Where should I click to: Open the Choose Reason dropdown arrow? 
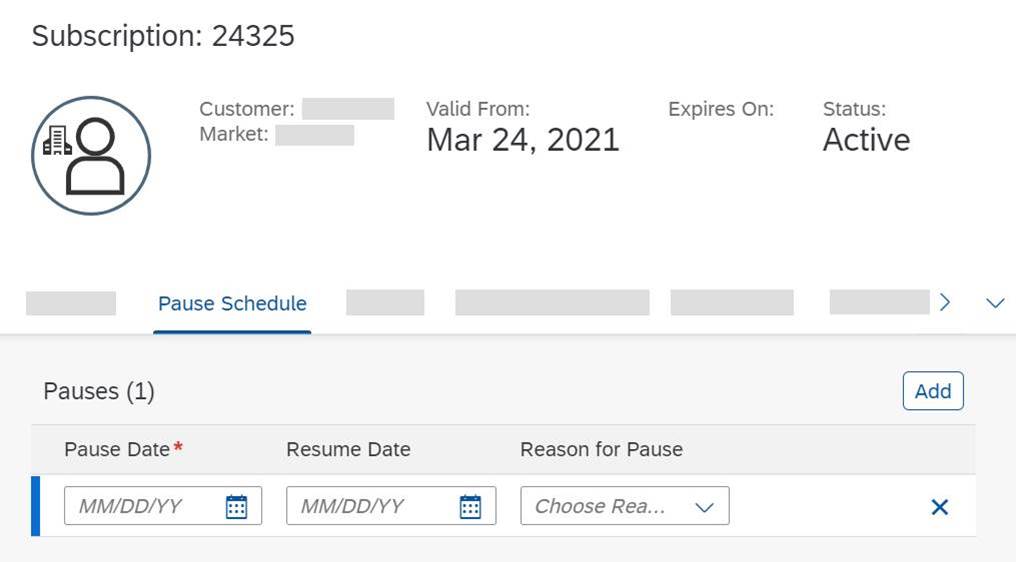(x=704, y=507)
